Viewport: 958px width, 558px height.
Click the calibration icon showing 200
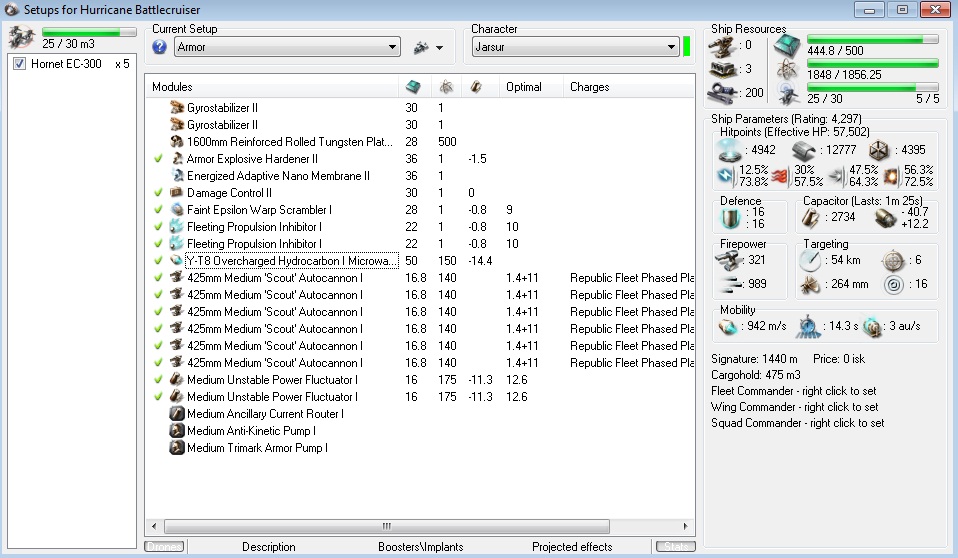[x=723, y=93]
